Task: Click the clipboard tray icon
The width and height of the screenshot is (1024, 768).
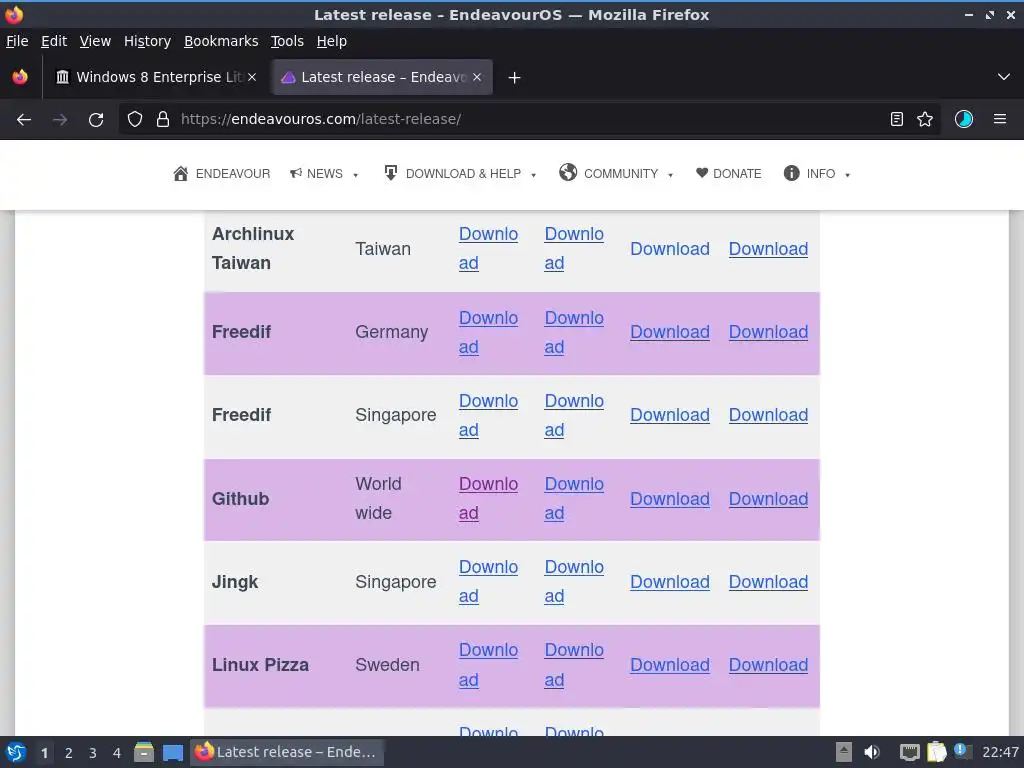Action: pyautogui.click(x=936, y=752)
